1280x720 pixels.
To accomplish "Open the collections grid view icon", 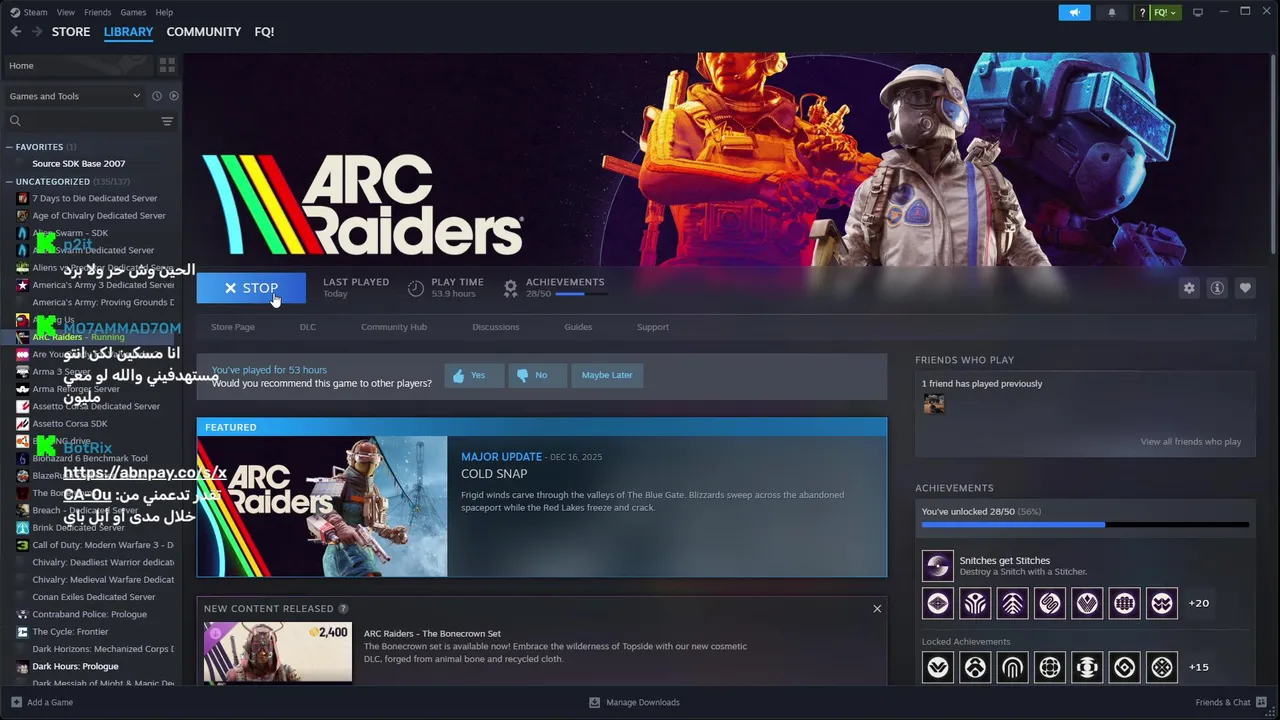I will pyautogui.click(x=167, y=65).
